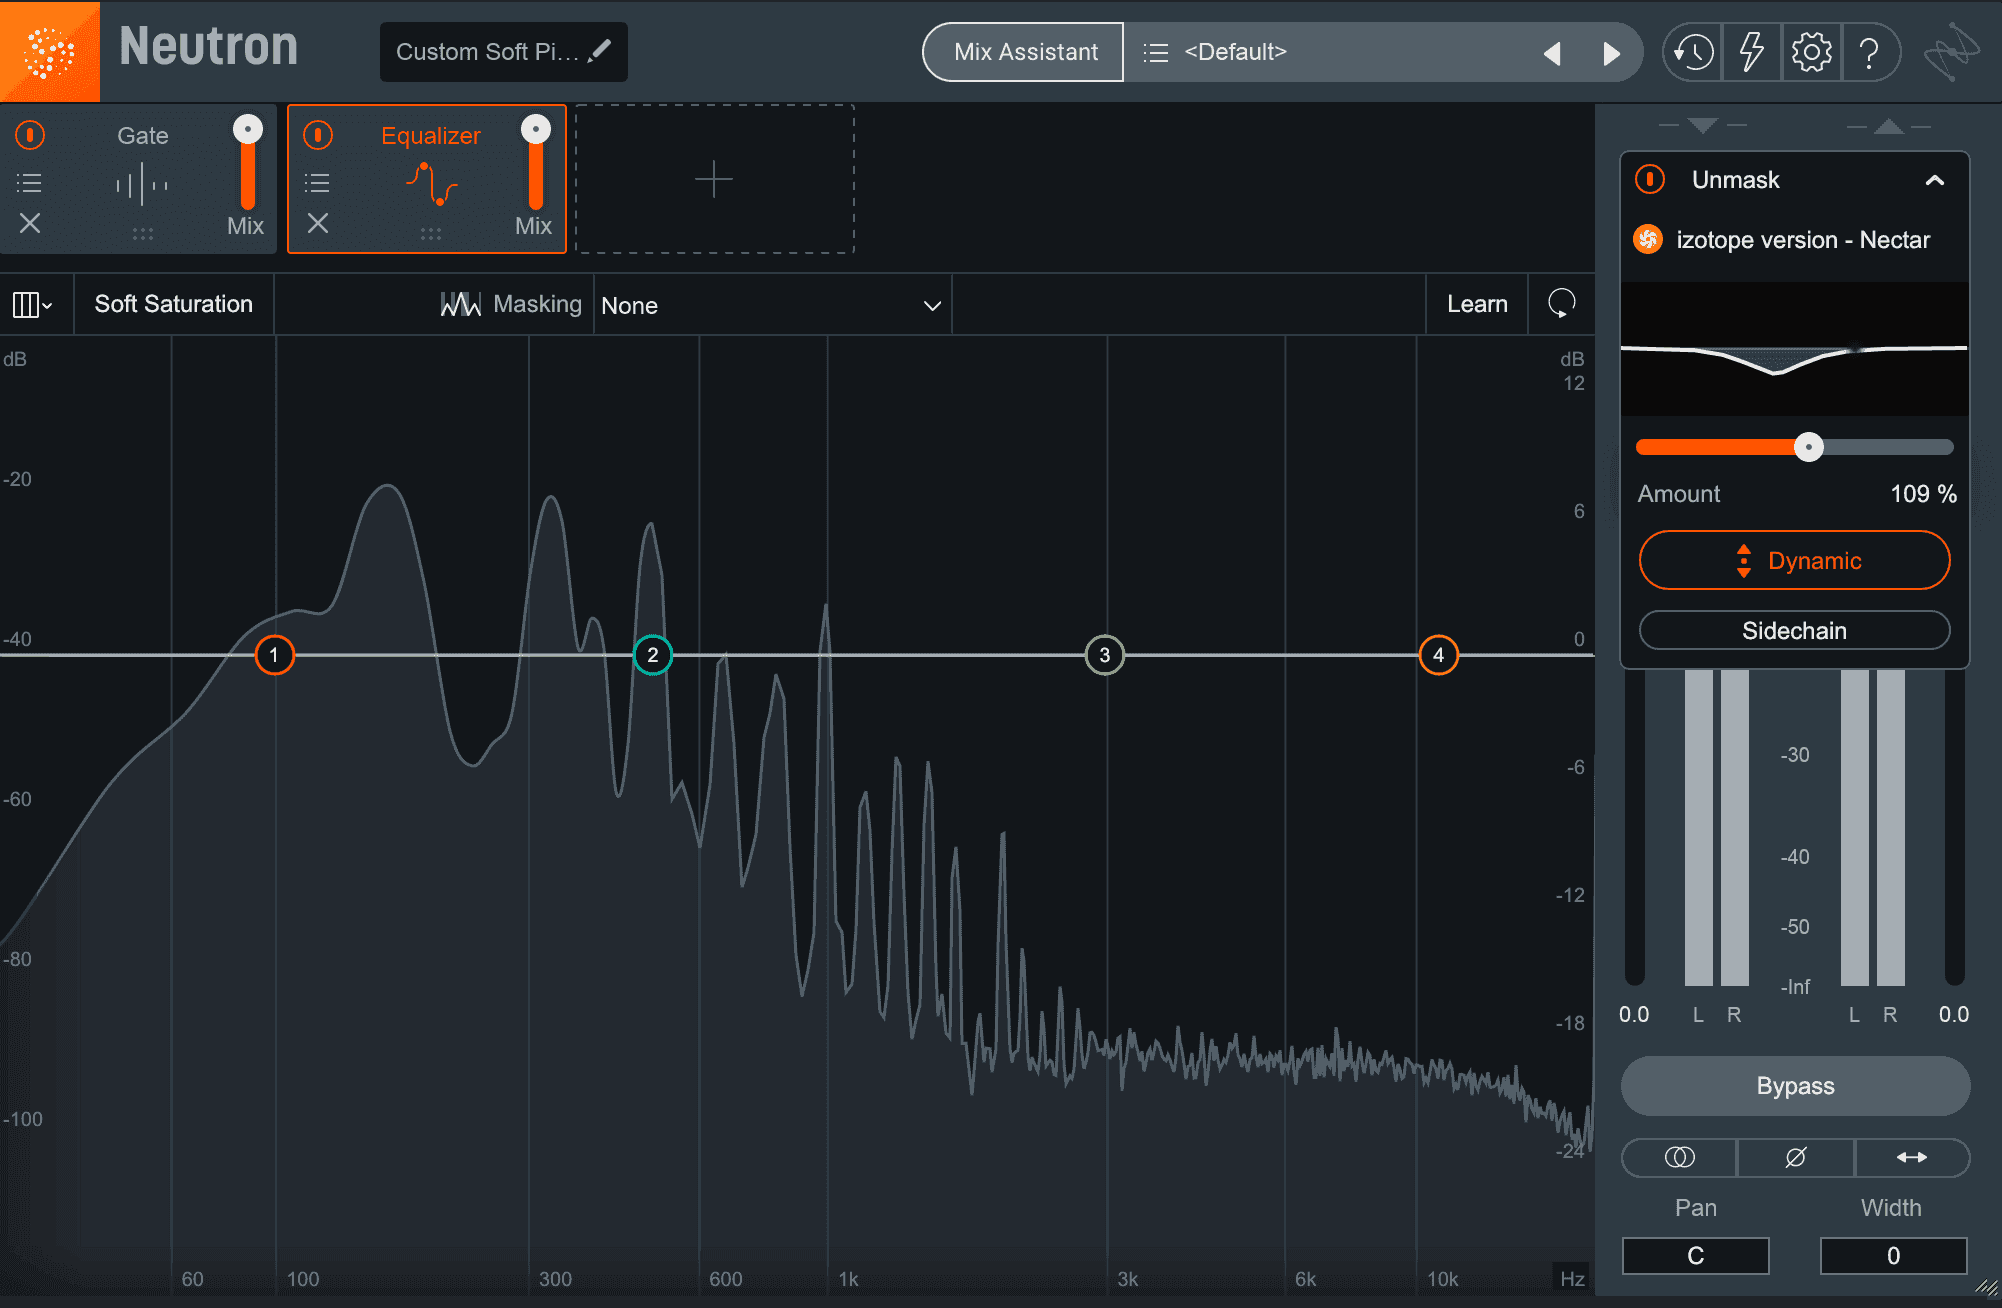Click the Pan value field C
This screenshot has height=1308, width=2002.
point(1696,1256)
